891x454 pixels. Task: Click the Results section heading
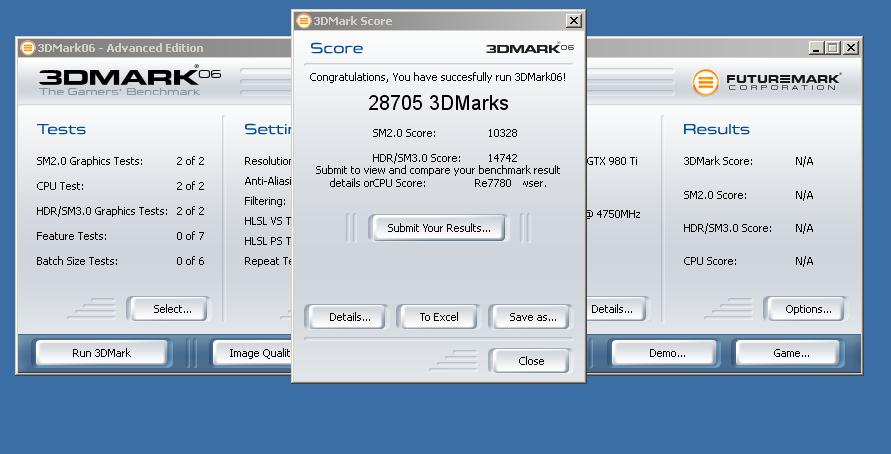[x=716, y=130]
